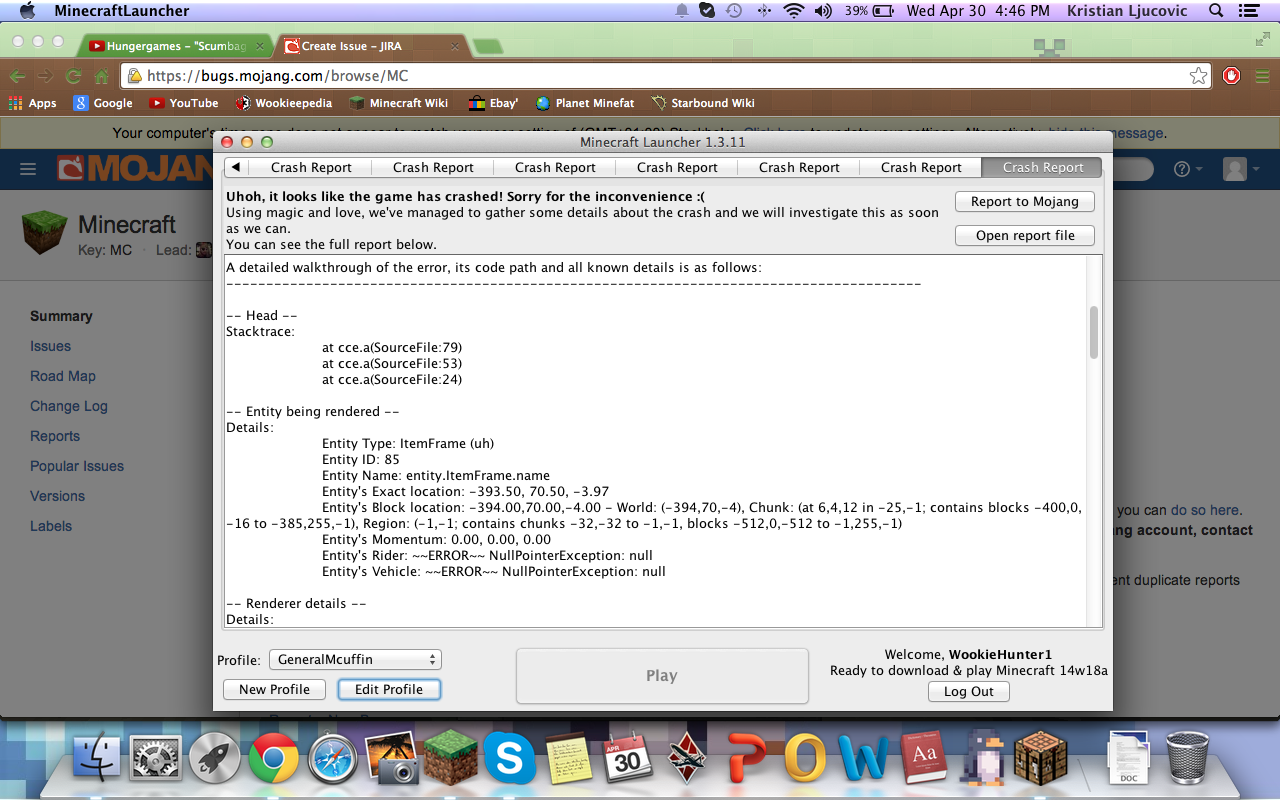
Task: Open the documents stack in dock
Action: 1129,758
